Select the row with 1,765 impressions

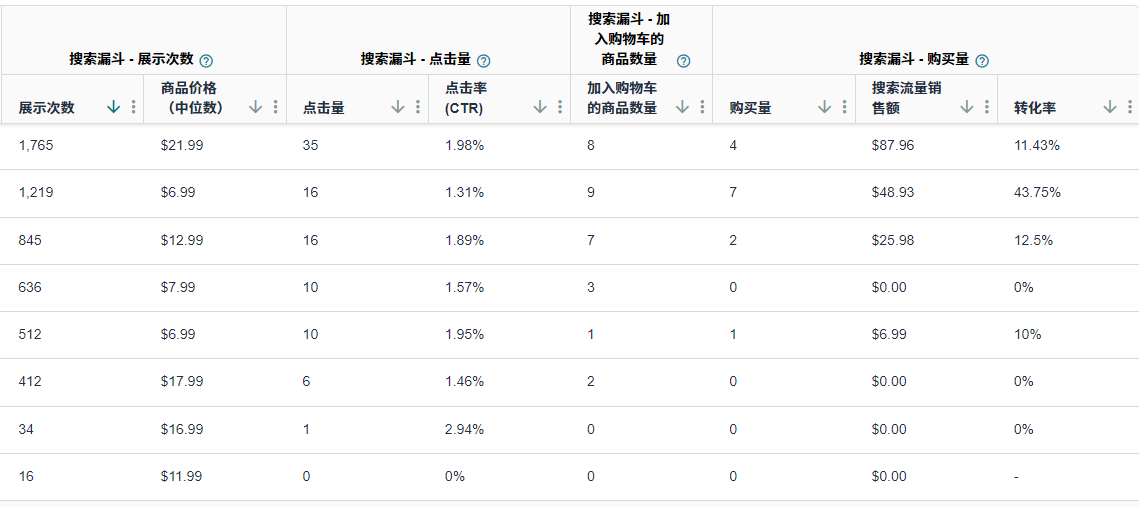click(36, 145)
